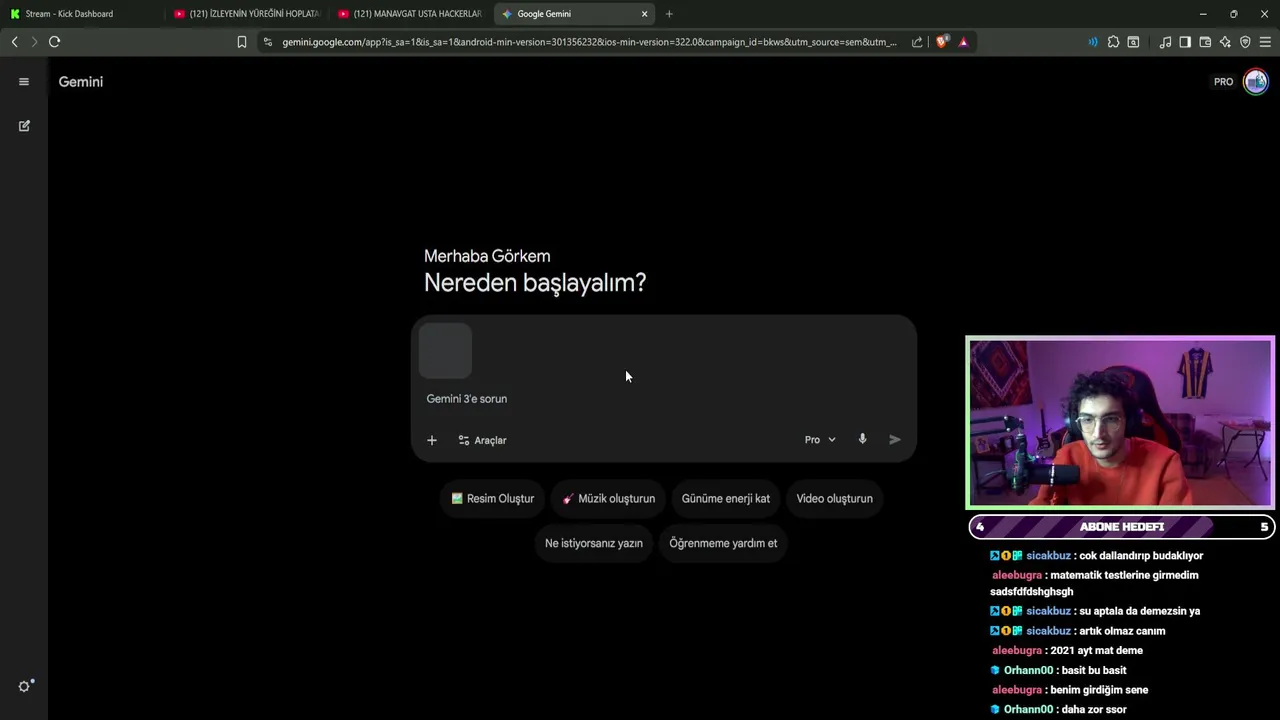
Task: Click the plus icon to add files
Action: pyautogui.click(x=432, y=440)
